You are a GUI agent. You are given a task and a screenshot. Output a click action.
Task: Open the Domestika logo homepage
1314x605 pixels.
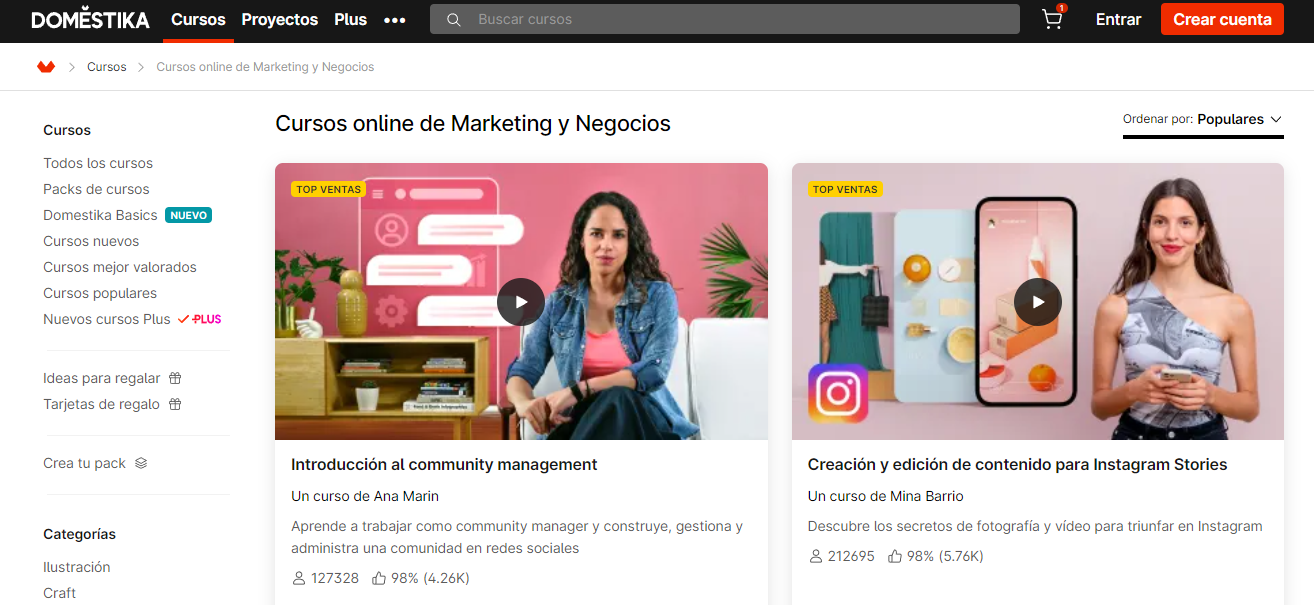pyautogui.click(x=90, y=20)
